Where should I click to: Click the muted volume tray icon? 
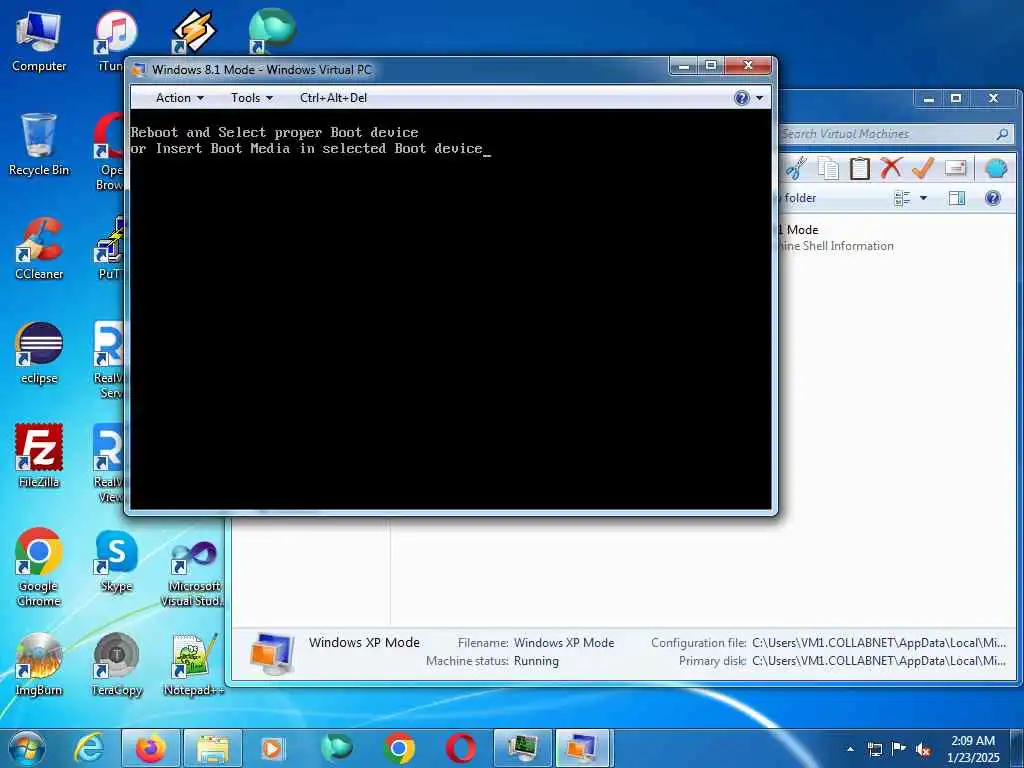[x=923, y=749]
